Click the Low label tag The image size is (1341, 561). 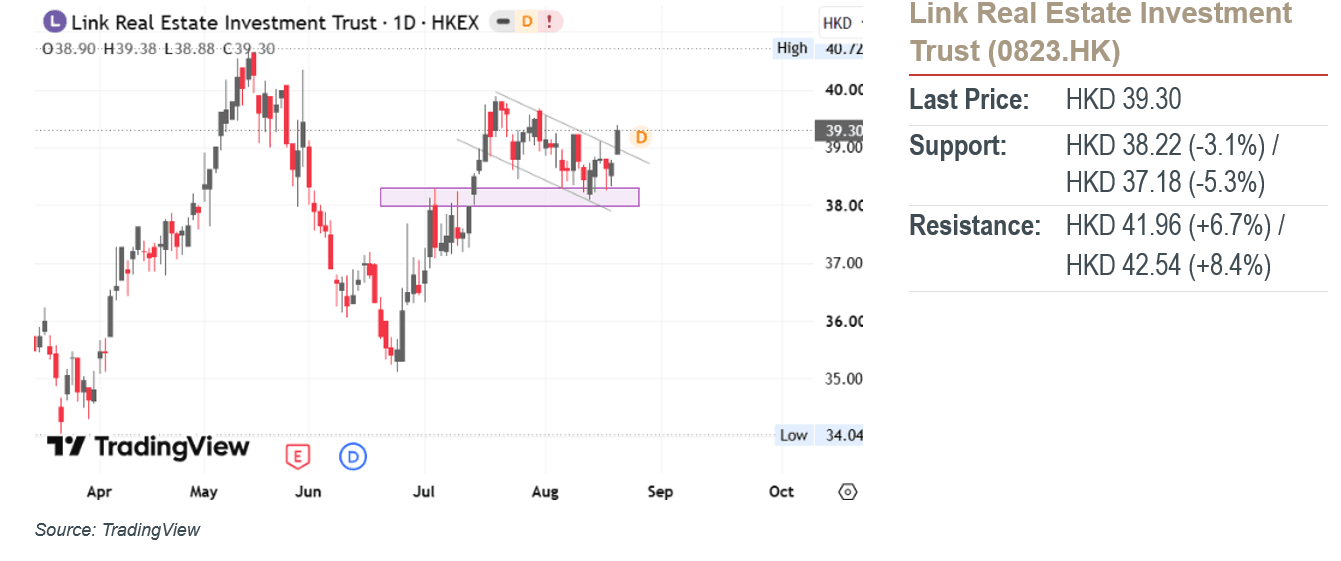pos(793,435)
